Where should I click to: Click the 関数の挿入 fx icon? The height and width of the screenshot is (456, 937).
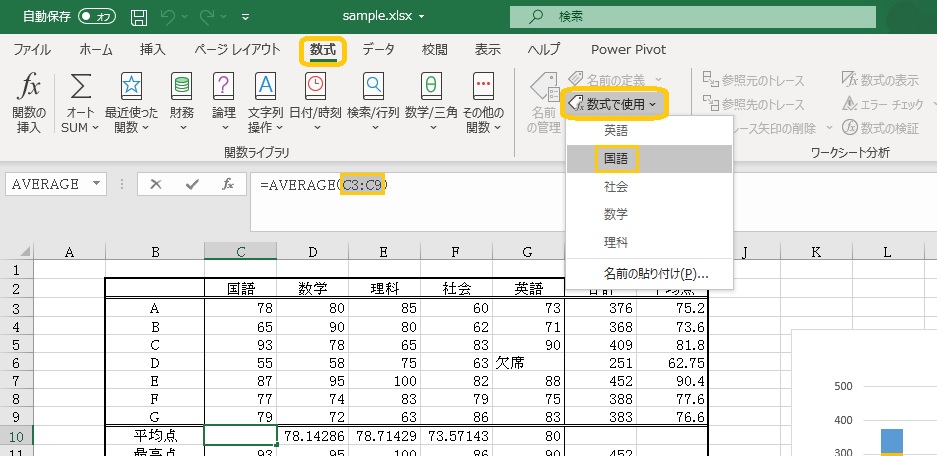point(31,86)
